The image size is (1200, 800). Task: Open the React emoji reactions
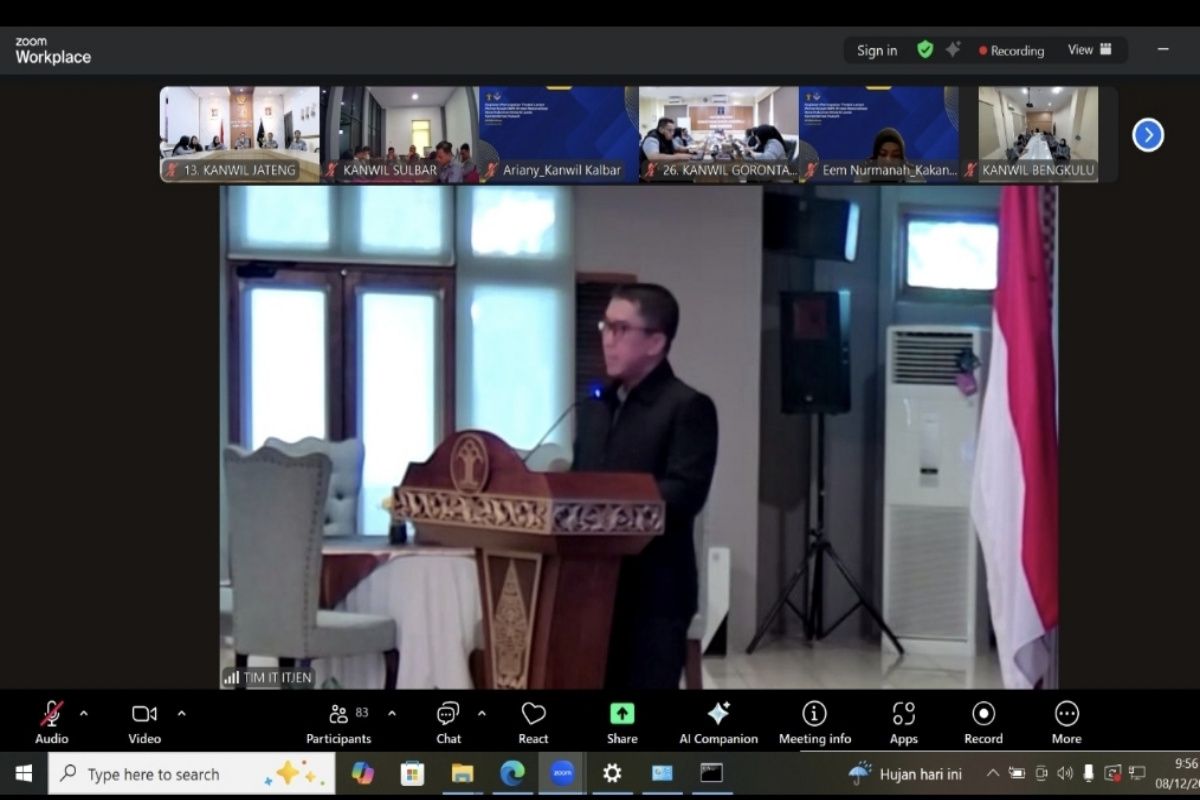click(x=533, y=722)
